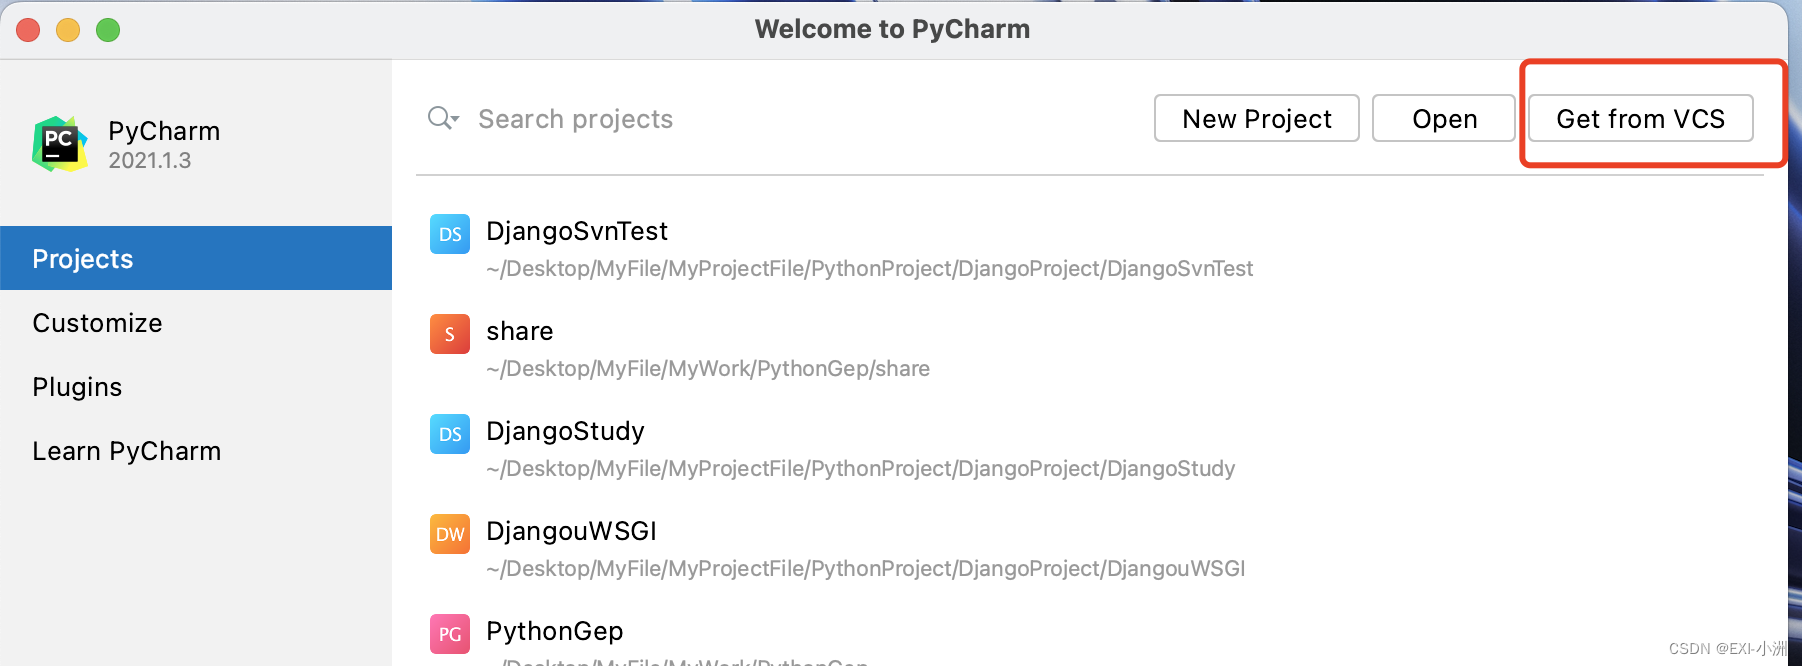Click the PyCharm logo icon
The image size is (1802, 666).
(x=60, y=144)
